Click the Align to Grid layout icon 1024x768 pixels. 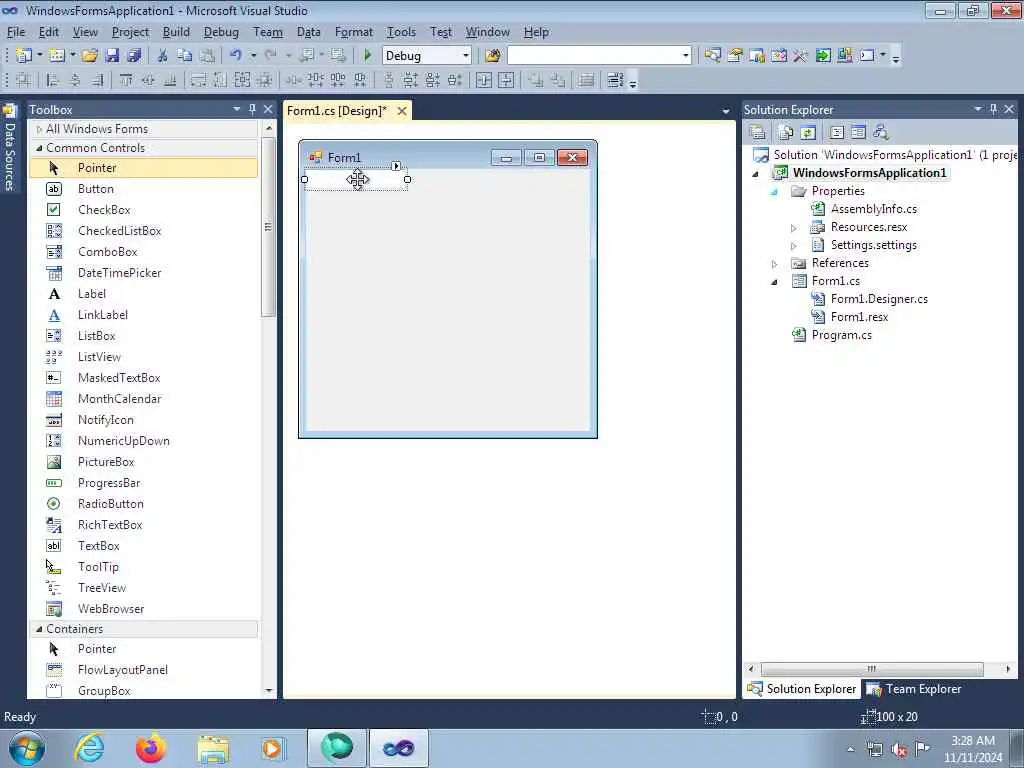tap(24, 80)
